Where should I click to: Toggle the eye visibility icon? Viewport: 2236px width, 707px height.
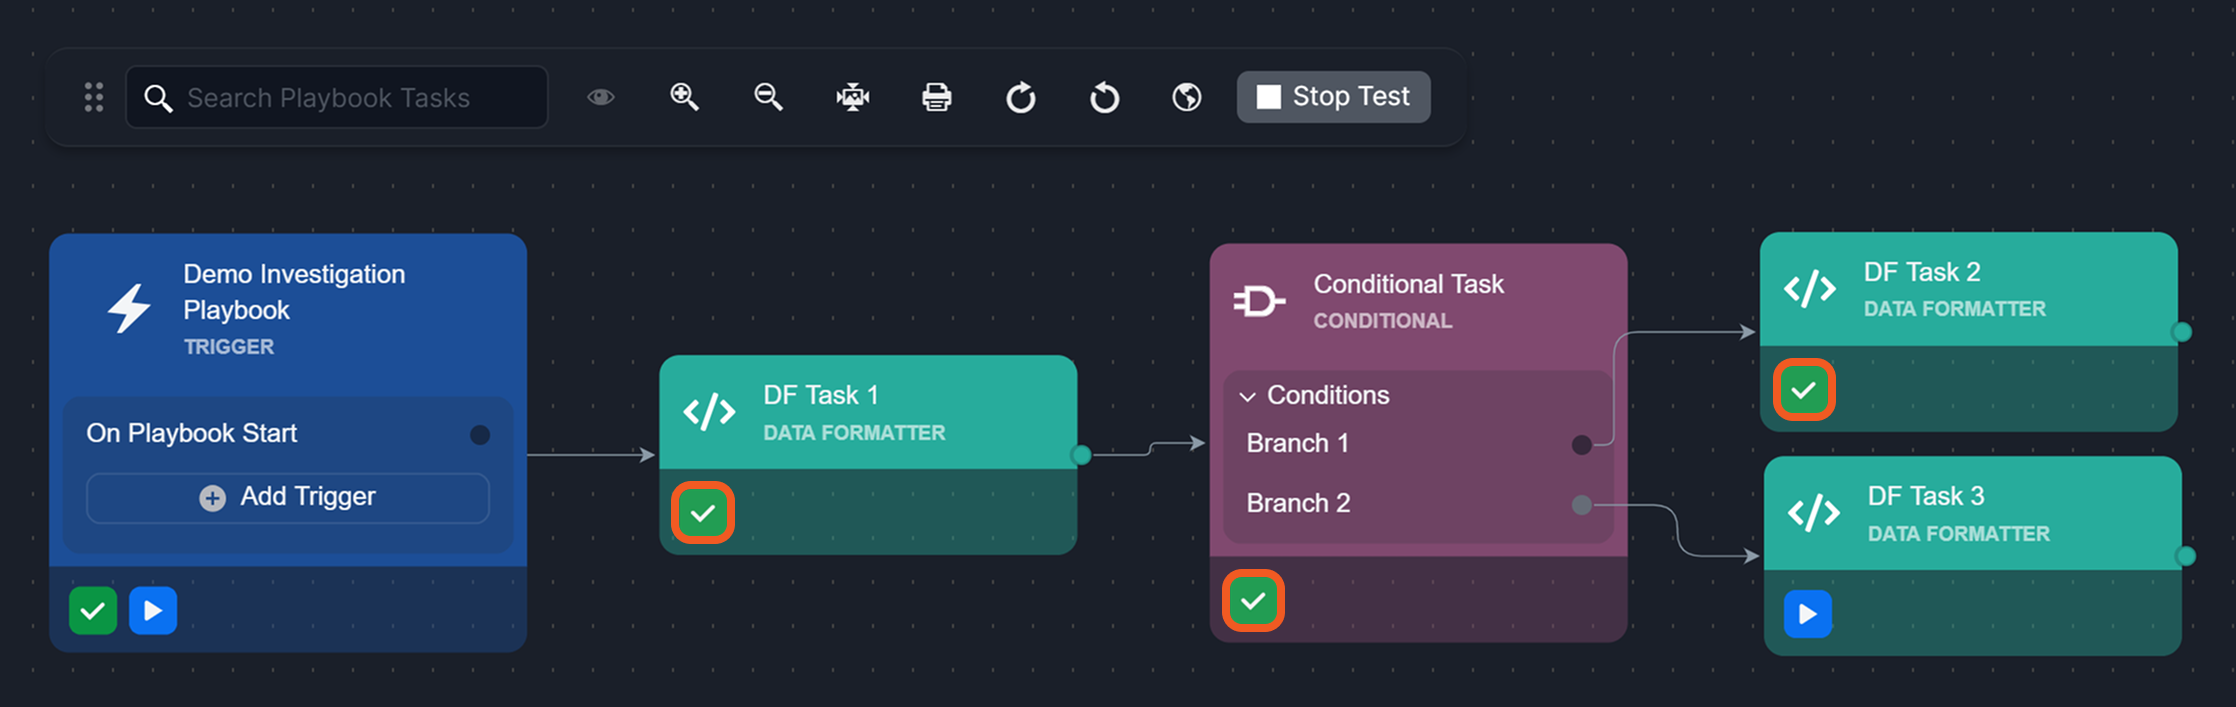600,97
